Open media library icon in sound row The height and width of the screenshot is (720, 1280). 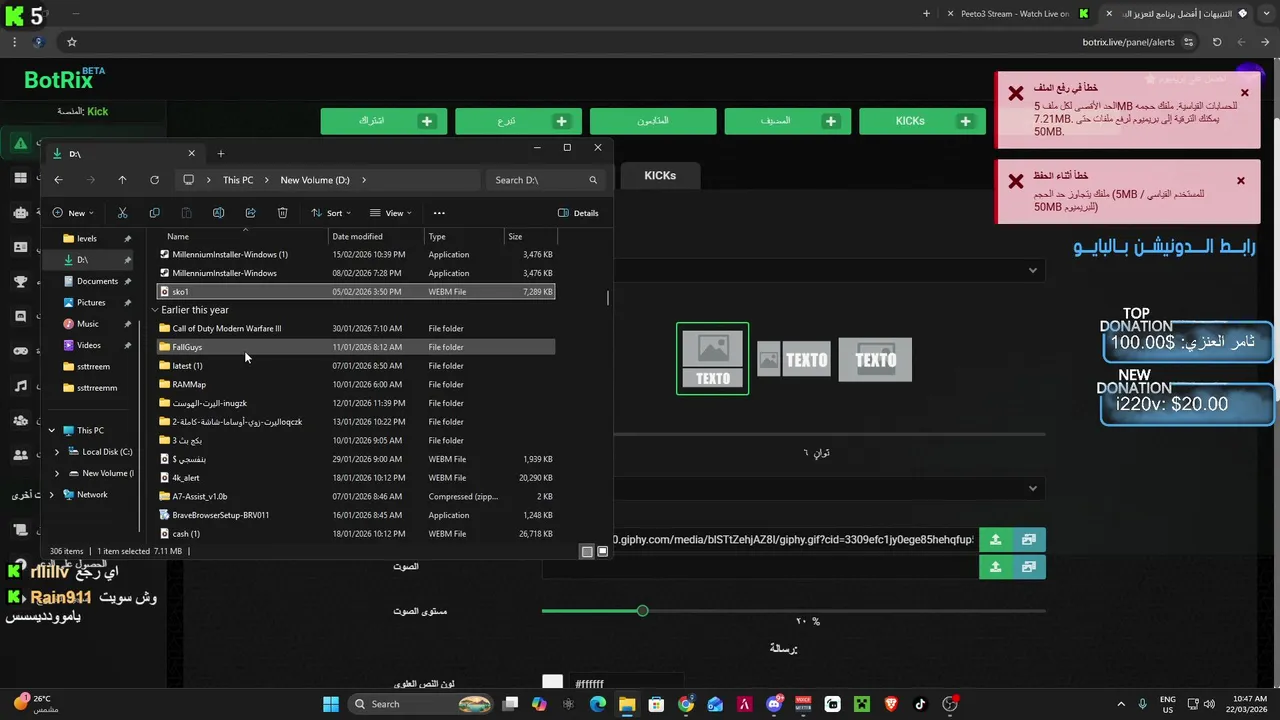(1029, 567)
